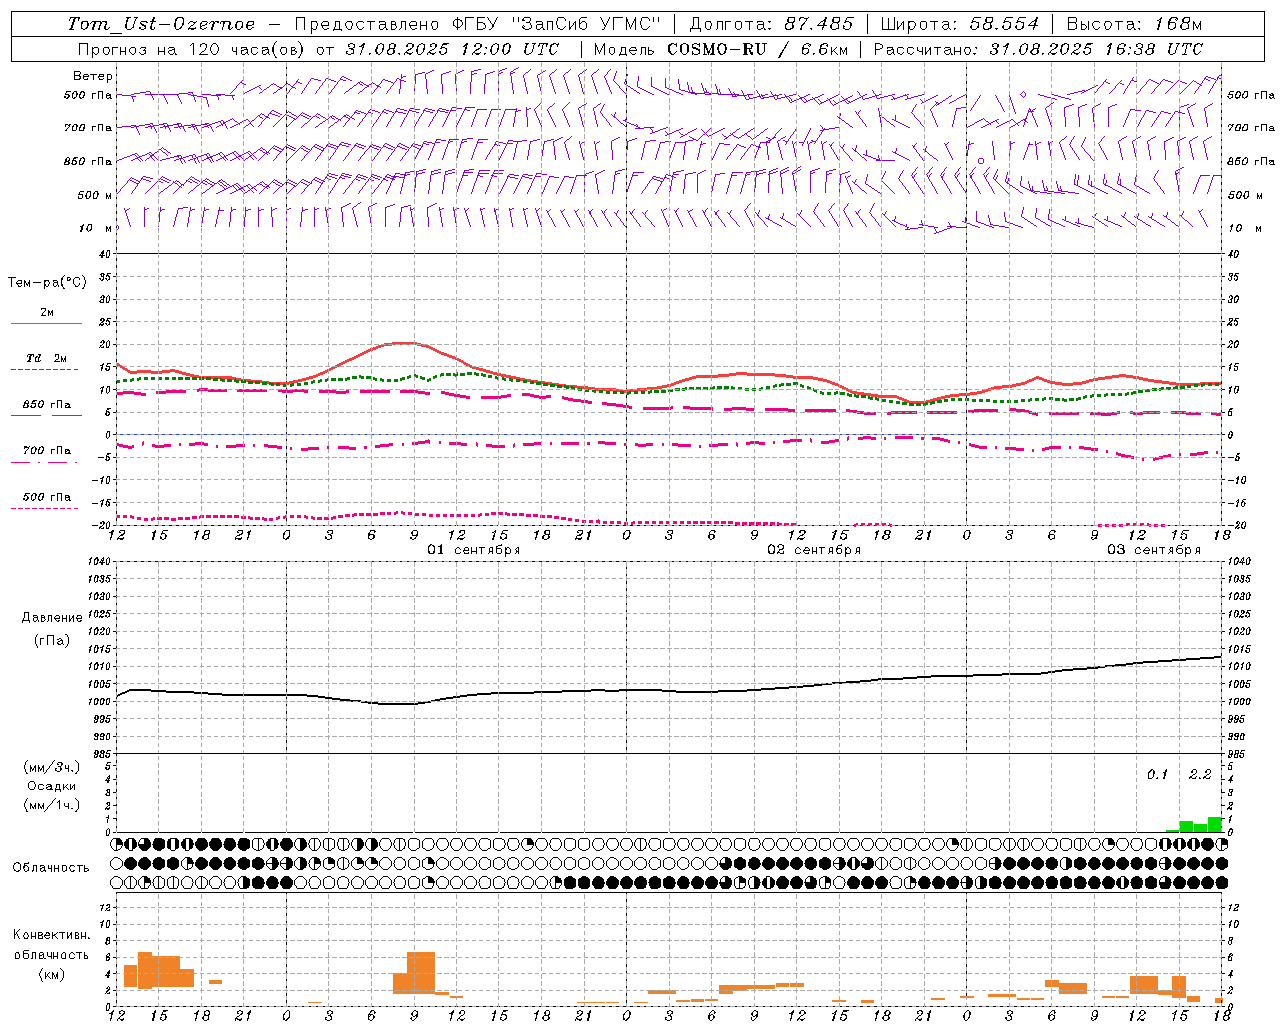Click the "(км)" convective cloud unit label
This screenshot has width=1280, height=1024.
click(x=52, y=974)
